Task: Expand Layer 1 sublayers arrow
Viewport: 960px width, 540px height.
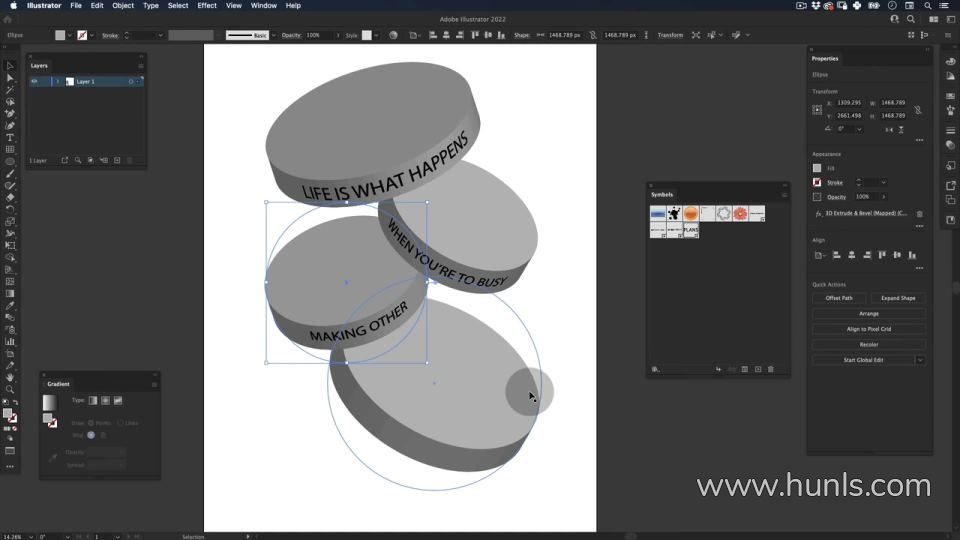Action: [x=58, y=81]
